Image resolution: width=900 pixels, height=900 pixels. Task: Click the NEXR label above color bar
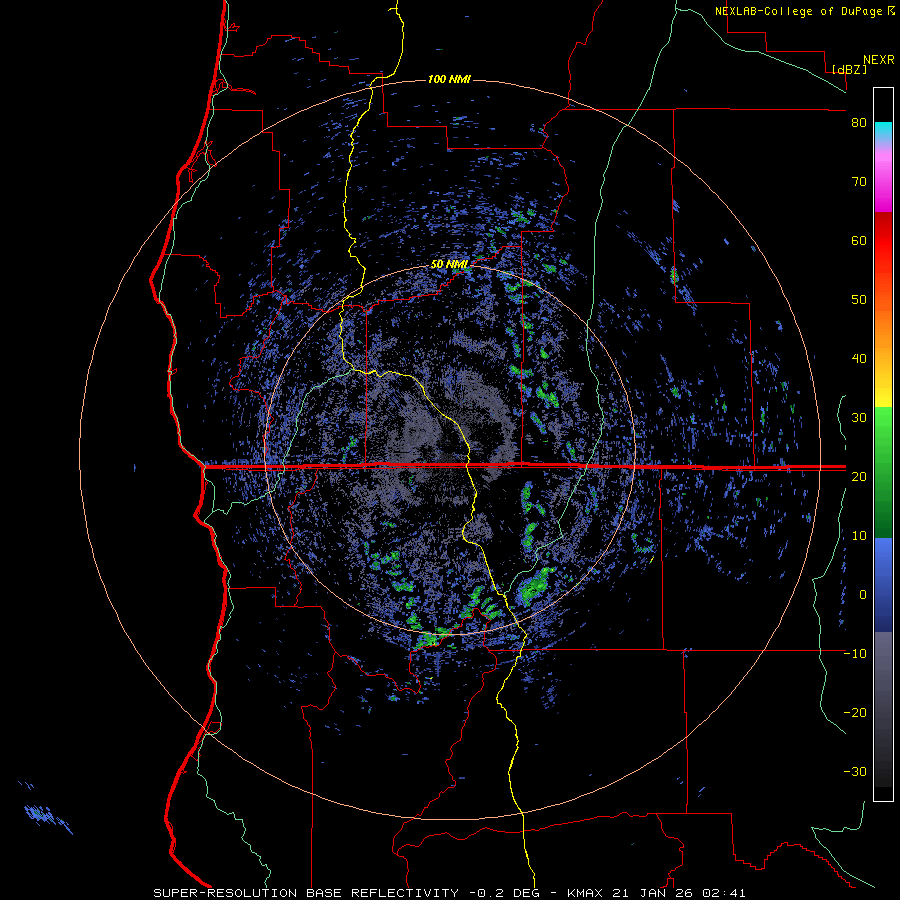878,60
